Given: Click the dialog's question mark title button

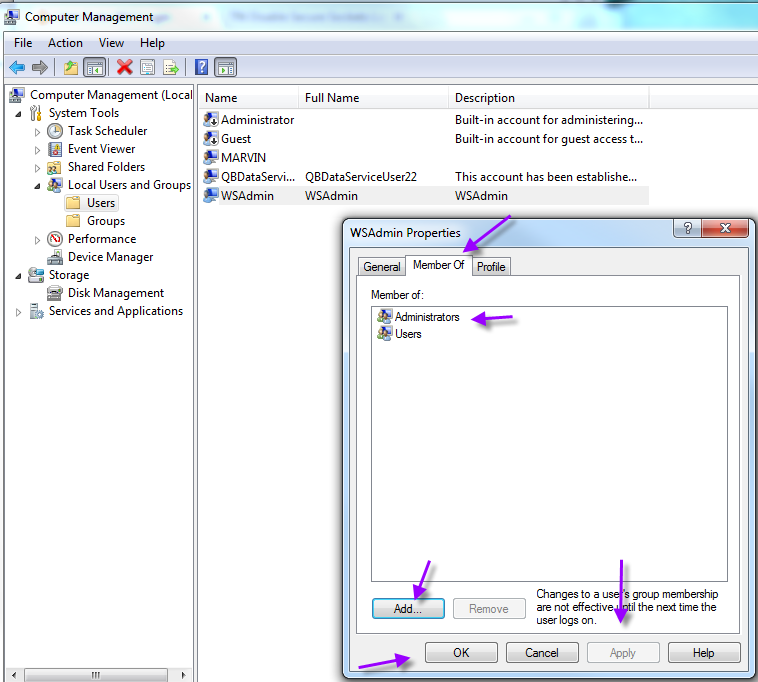Looking at the screenshot, I should (687, 228).
